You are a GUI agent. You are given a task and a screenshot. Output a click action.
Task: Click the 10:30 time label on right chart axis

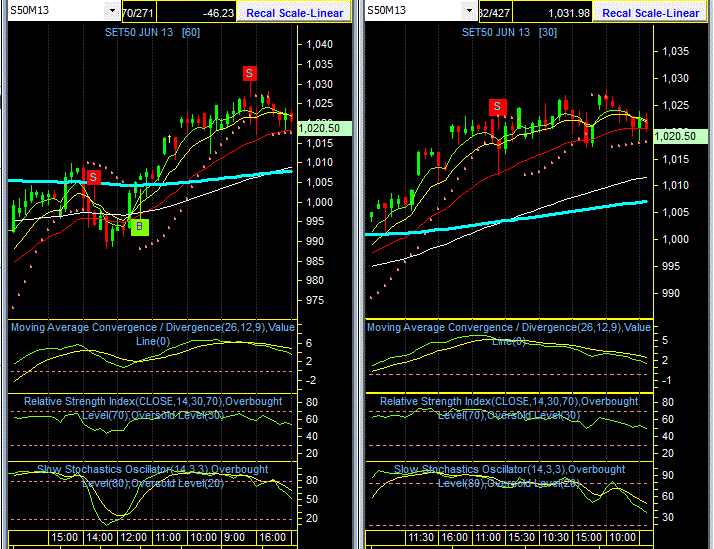click(x=555, y=537)
